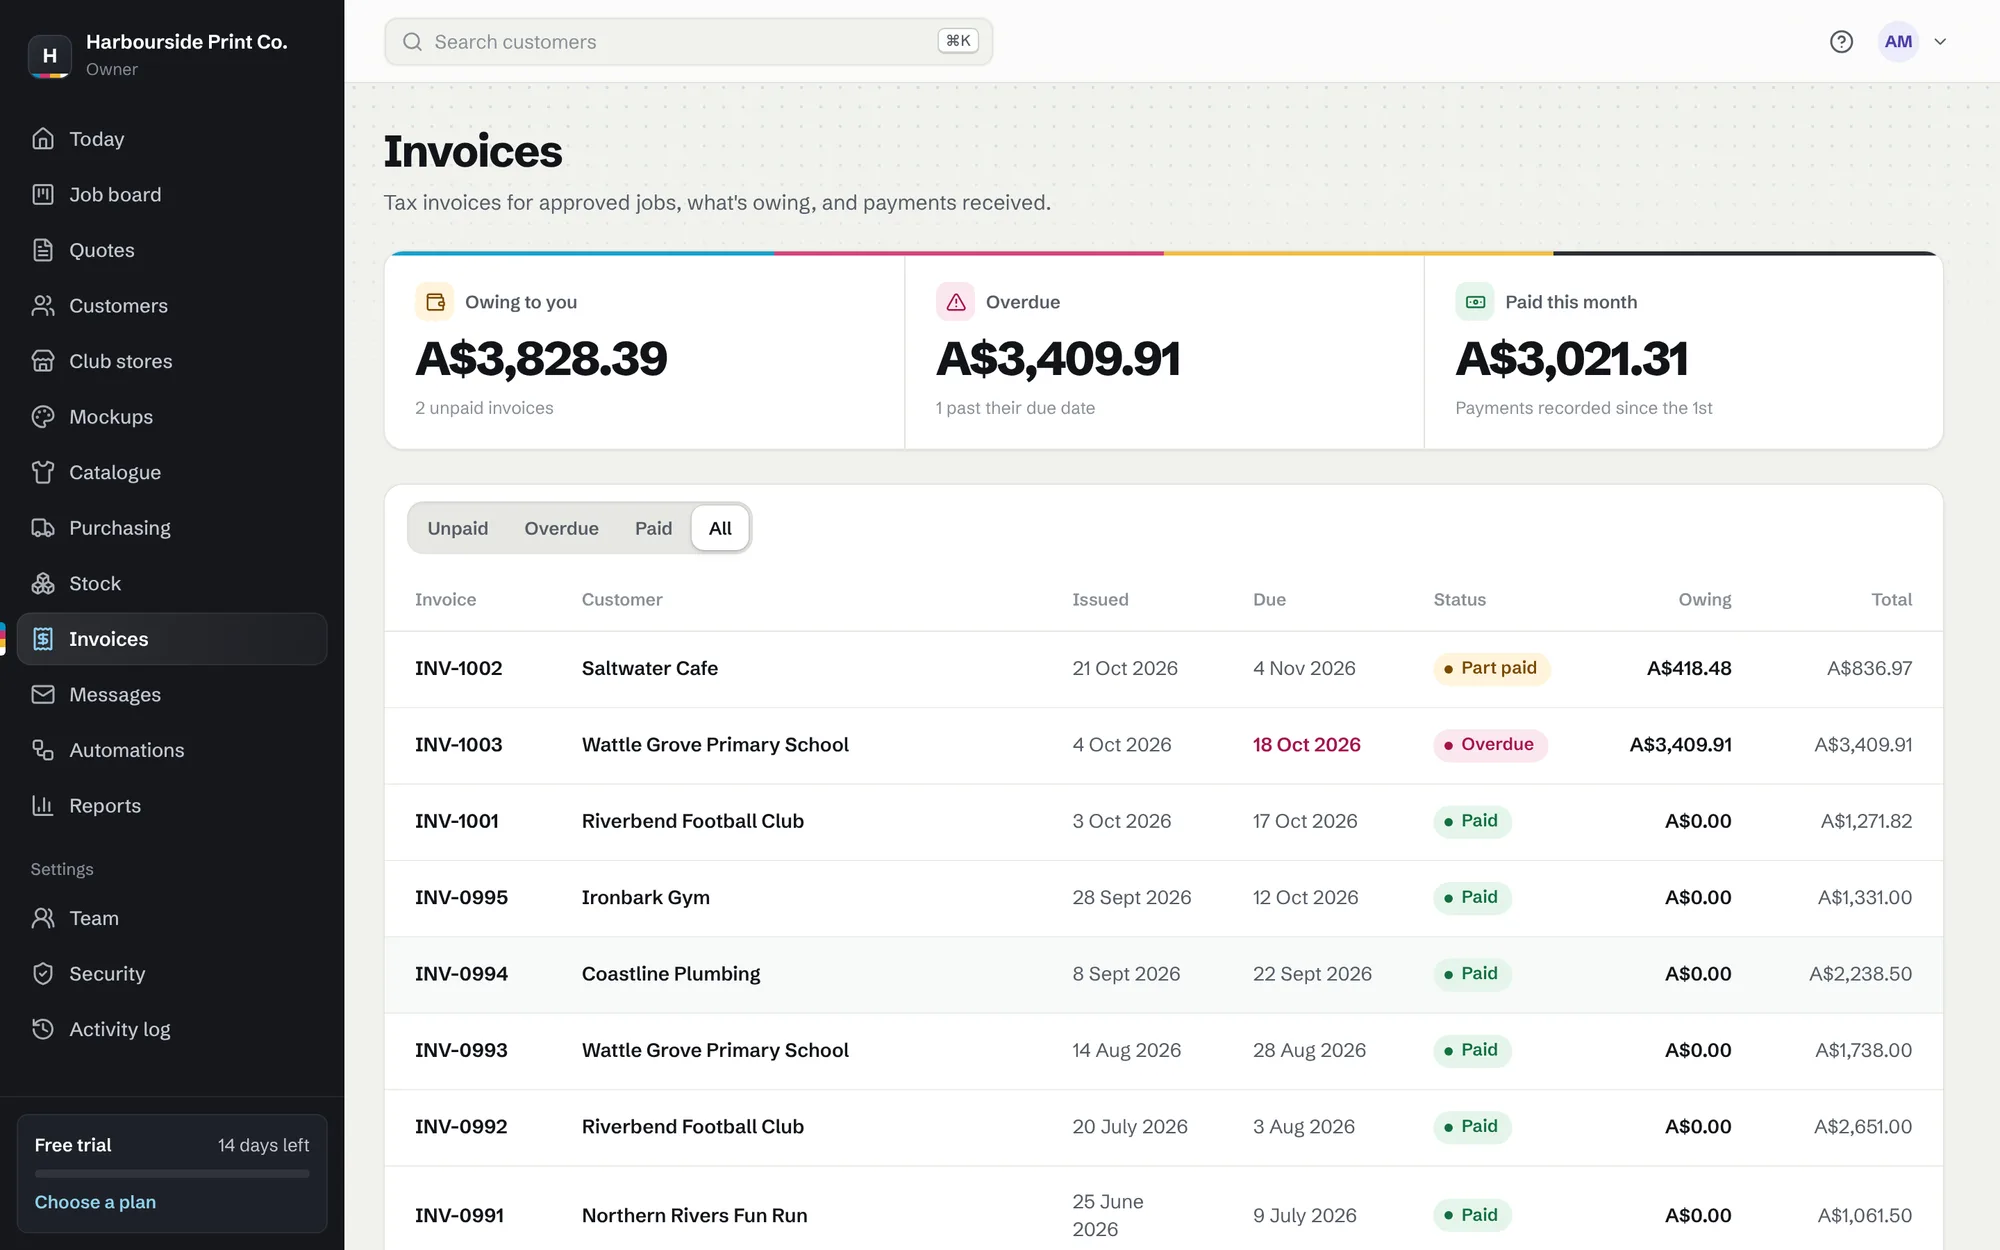Select the All invoices tab
The height and width of the screenshot is (1250, 2000).
720,528
